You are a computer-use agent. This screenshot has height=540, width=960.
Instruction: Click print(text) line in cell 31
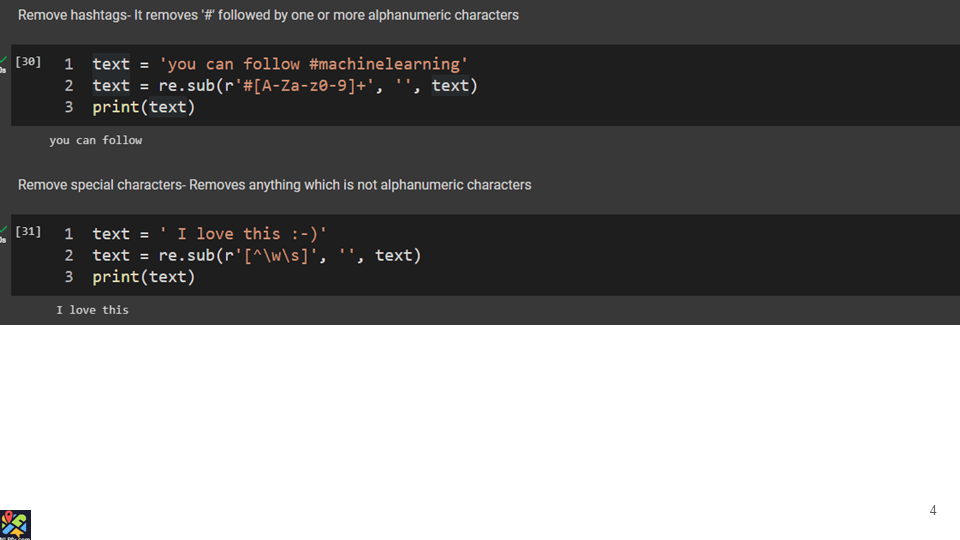click(143, 277)
